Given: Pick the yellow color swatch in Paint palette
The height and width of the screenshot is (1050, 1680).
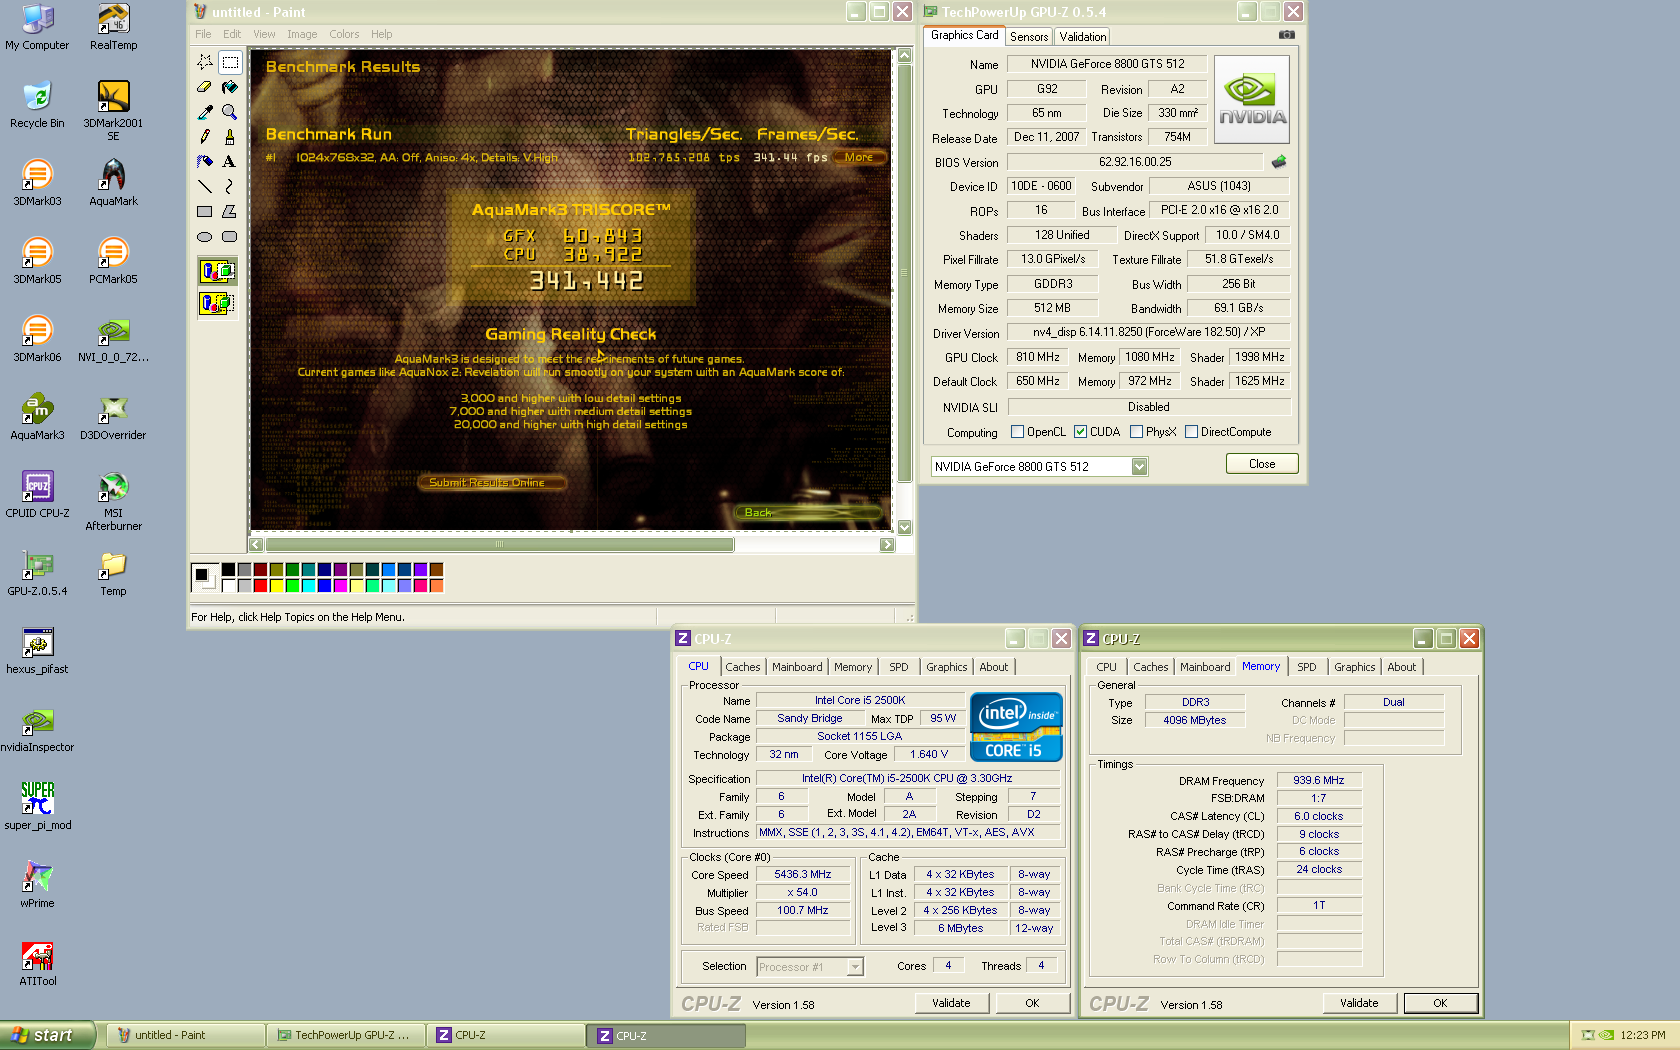Looking at the screenshot, I should click(277, 586).
